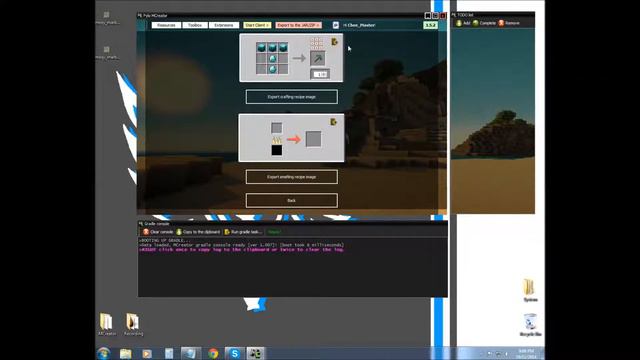Image resolution: width=640 pixels, height=360 pixels.
Task: Click the small recipe grid icon above the result slot
Action: click(x=317, y=42)
